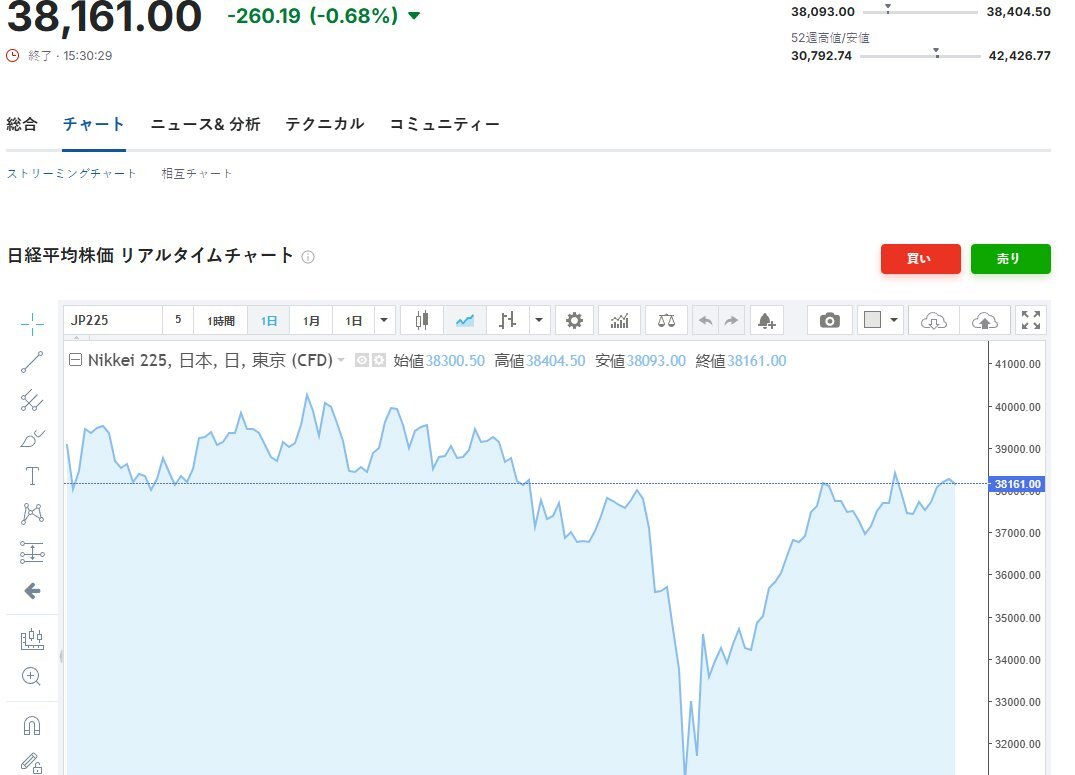The height and width of the screenshot is (775, 1075).
Task: Open the テクニカル tab
Action: click(x=324, y=124)
